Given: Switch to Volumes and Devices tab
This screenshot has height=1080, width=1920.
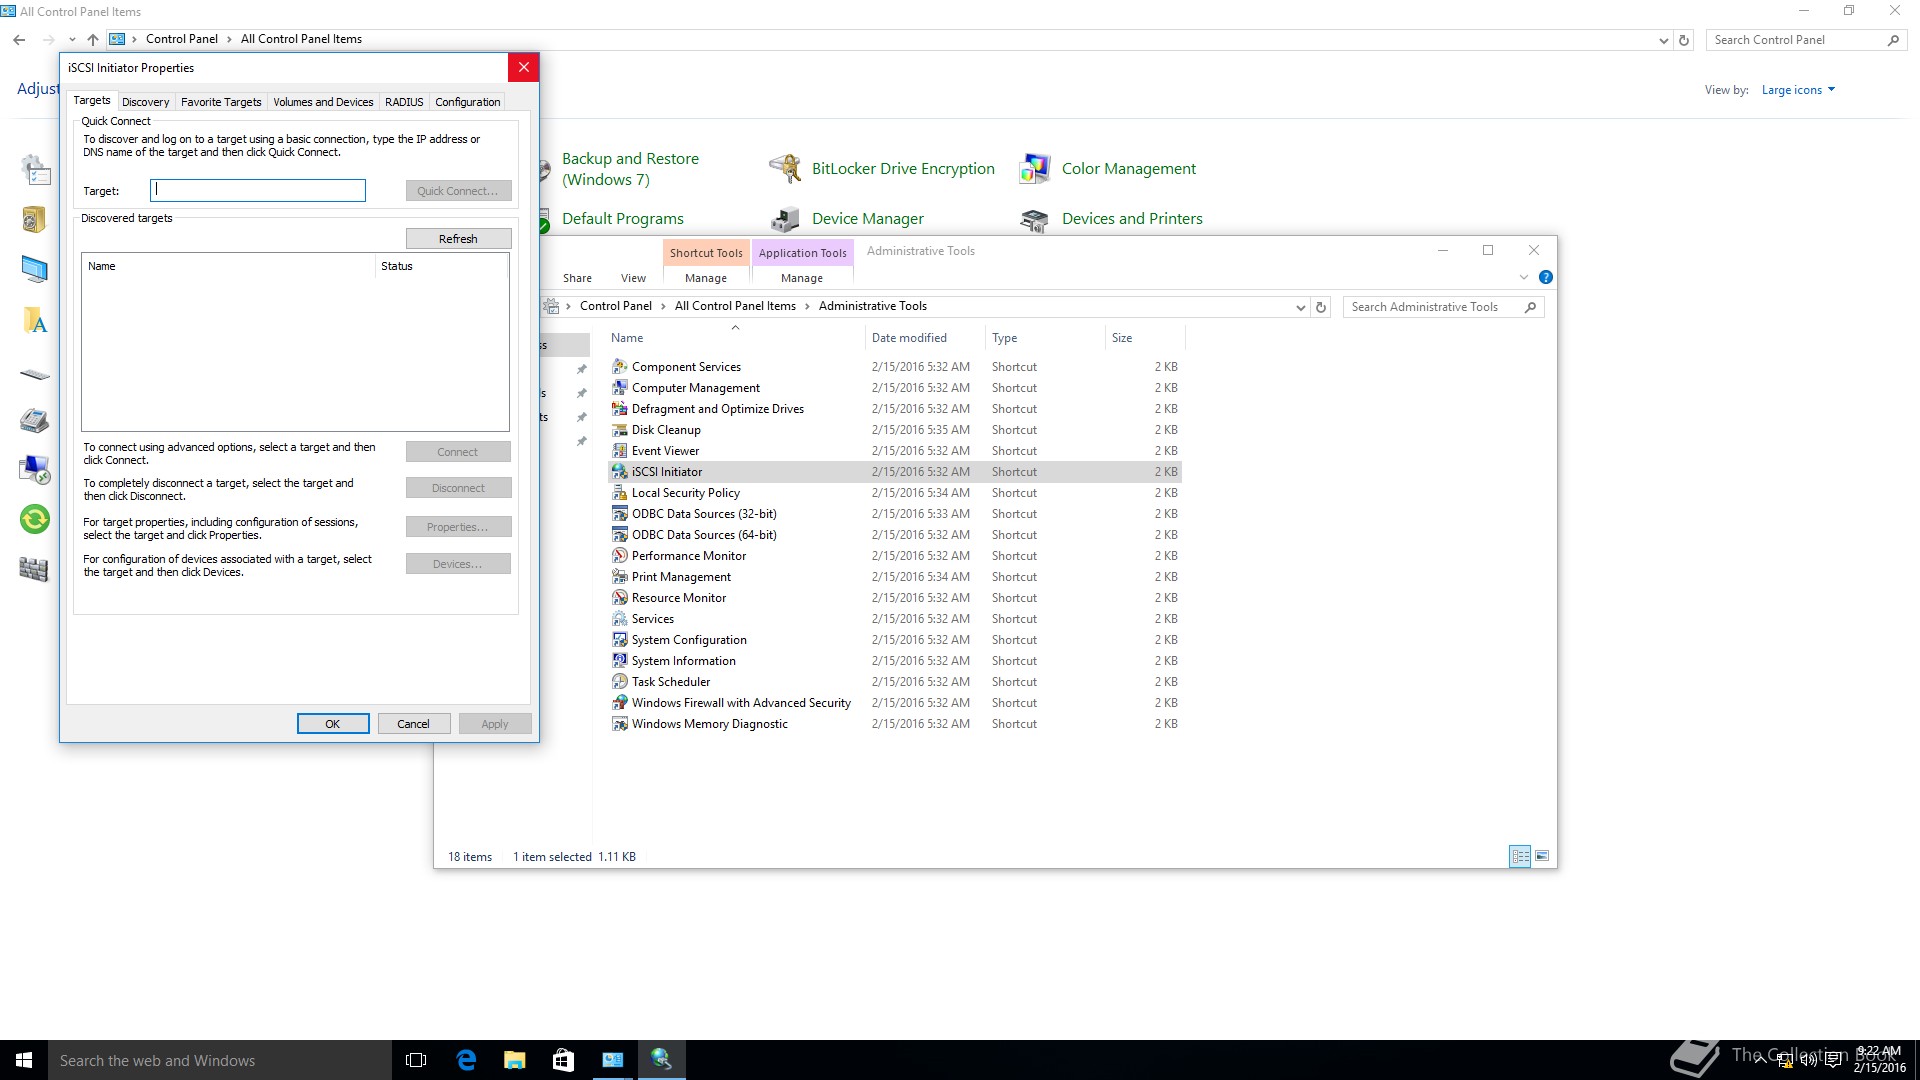Looking at the screenshot, I should (x=323, y=102).
